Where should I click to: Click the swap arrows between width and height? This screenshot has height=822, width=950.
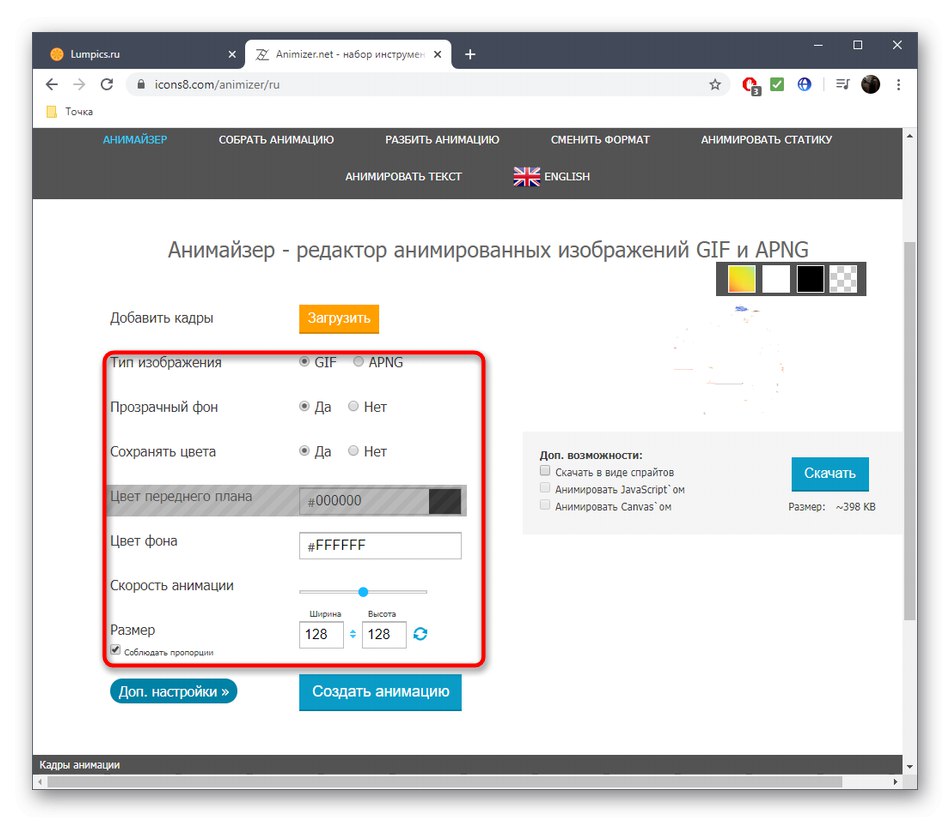354,634
